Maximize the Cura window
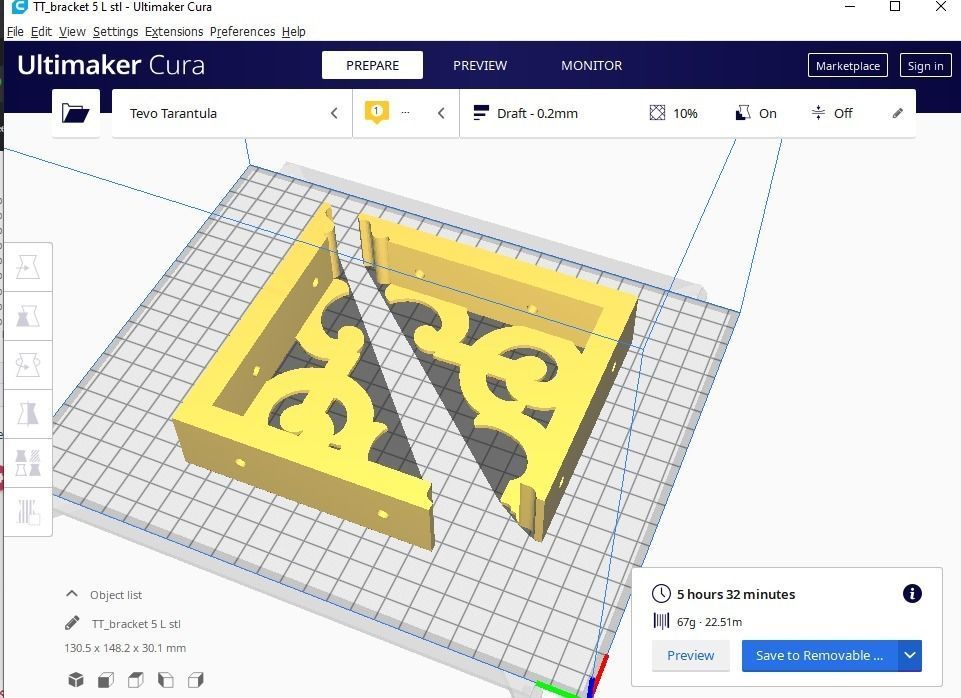Image resolution: width=961 pixels, height=698 pixels. [895, 7]
